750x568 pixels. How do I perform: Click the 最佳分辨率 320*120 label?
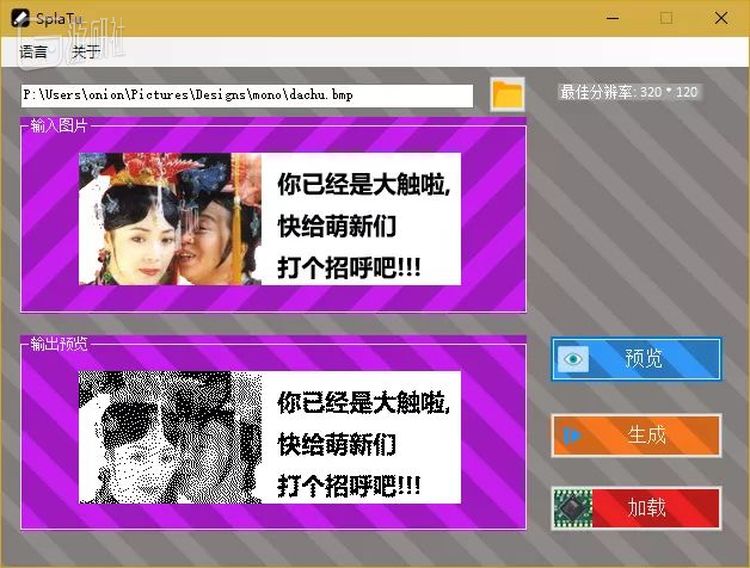point(628,92)
